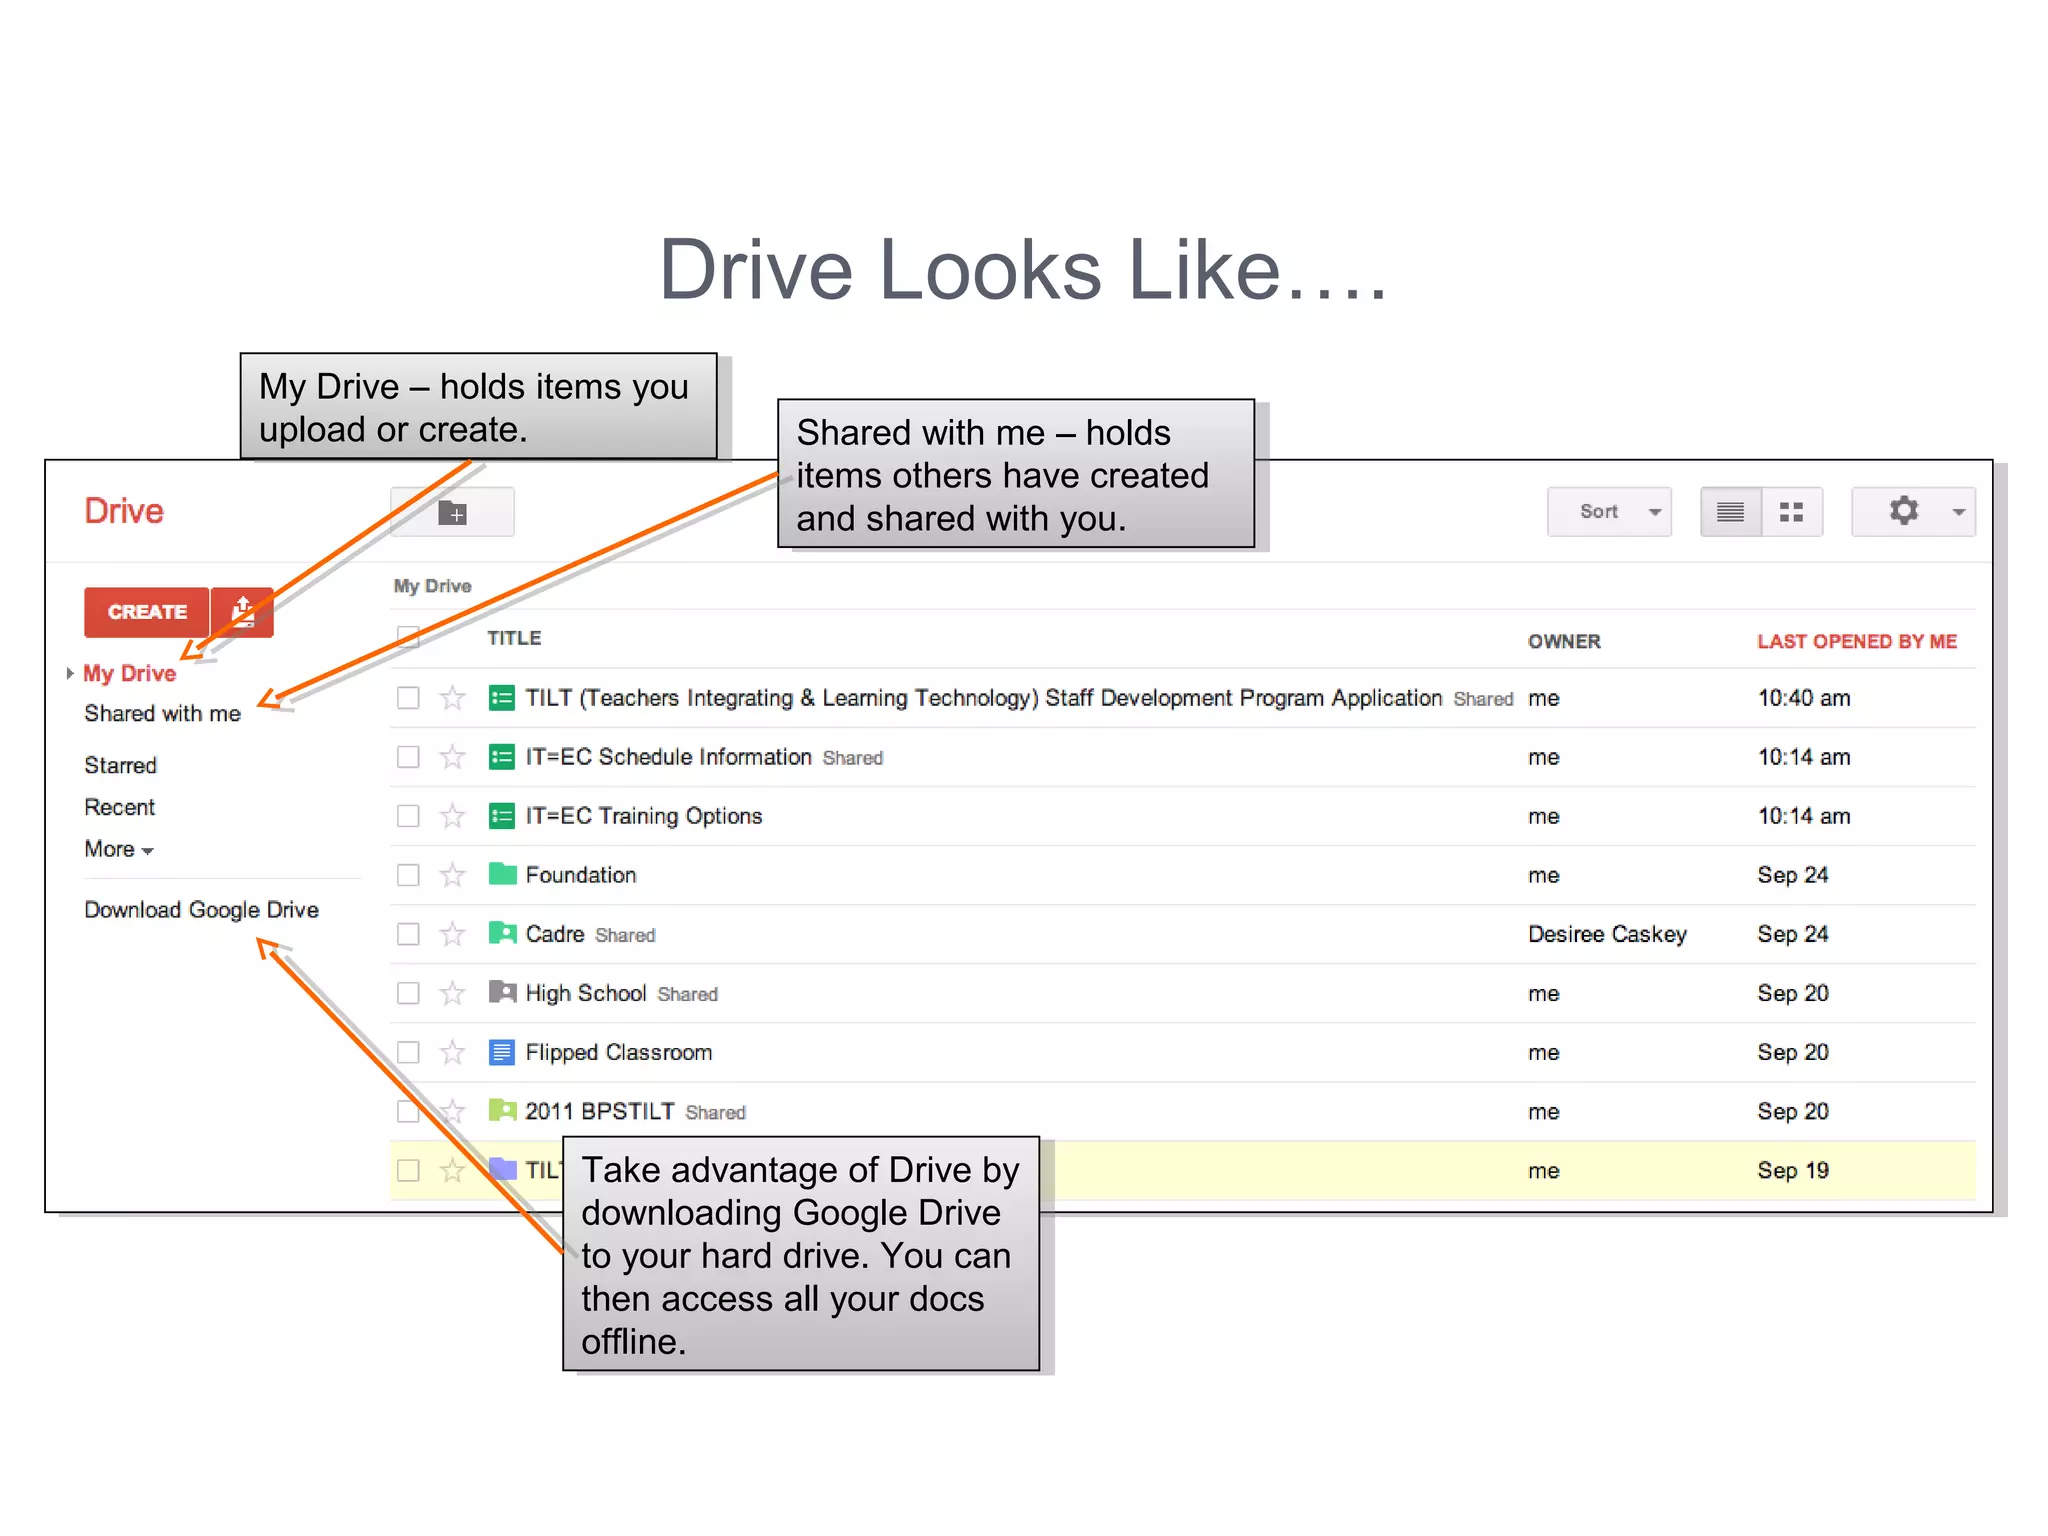The height and width of the screenshot is (1536, 2048).
Task: Star the Flipped Classroom document
Action: 453,1051
